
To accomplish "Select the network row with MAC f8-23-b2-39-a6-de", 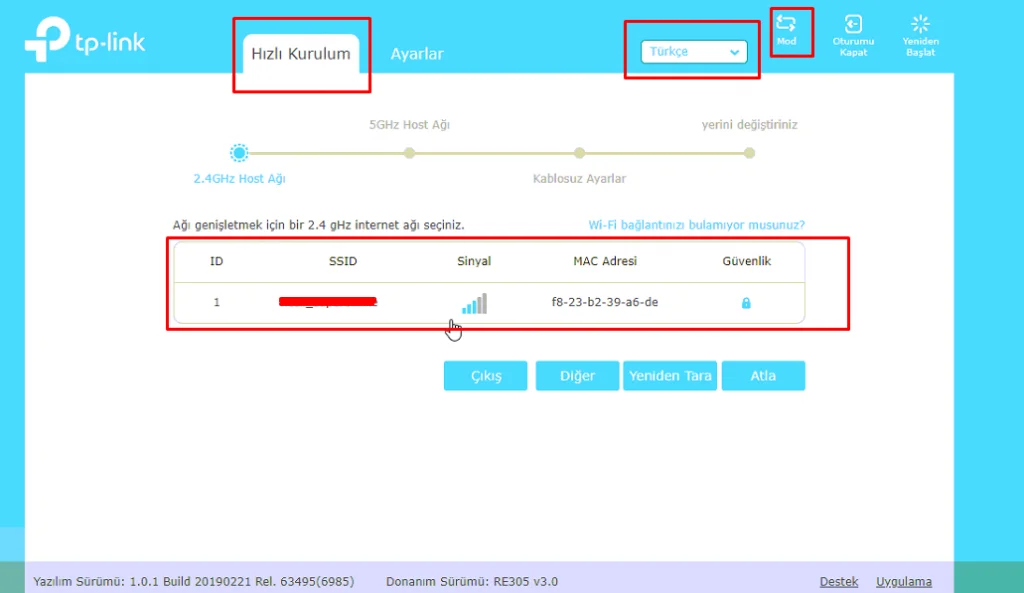I will click(x=604, y=302).
